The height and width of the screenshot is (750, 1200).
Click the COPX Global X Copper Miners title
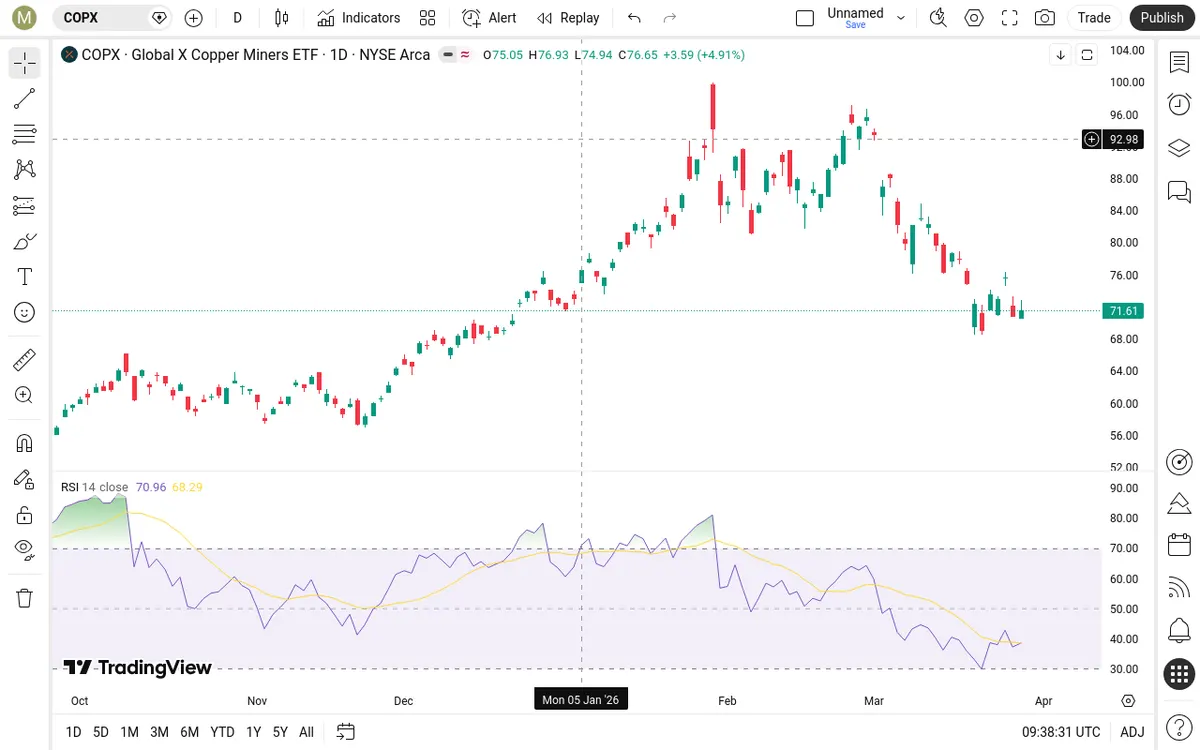click(256, 55)
